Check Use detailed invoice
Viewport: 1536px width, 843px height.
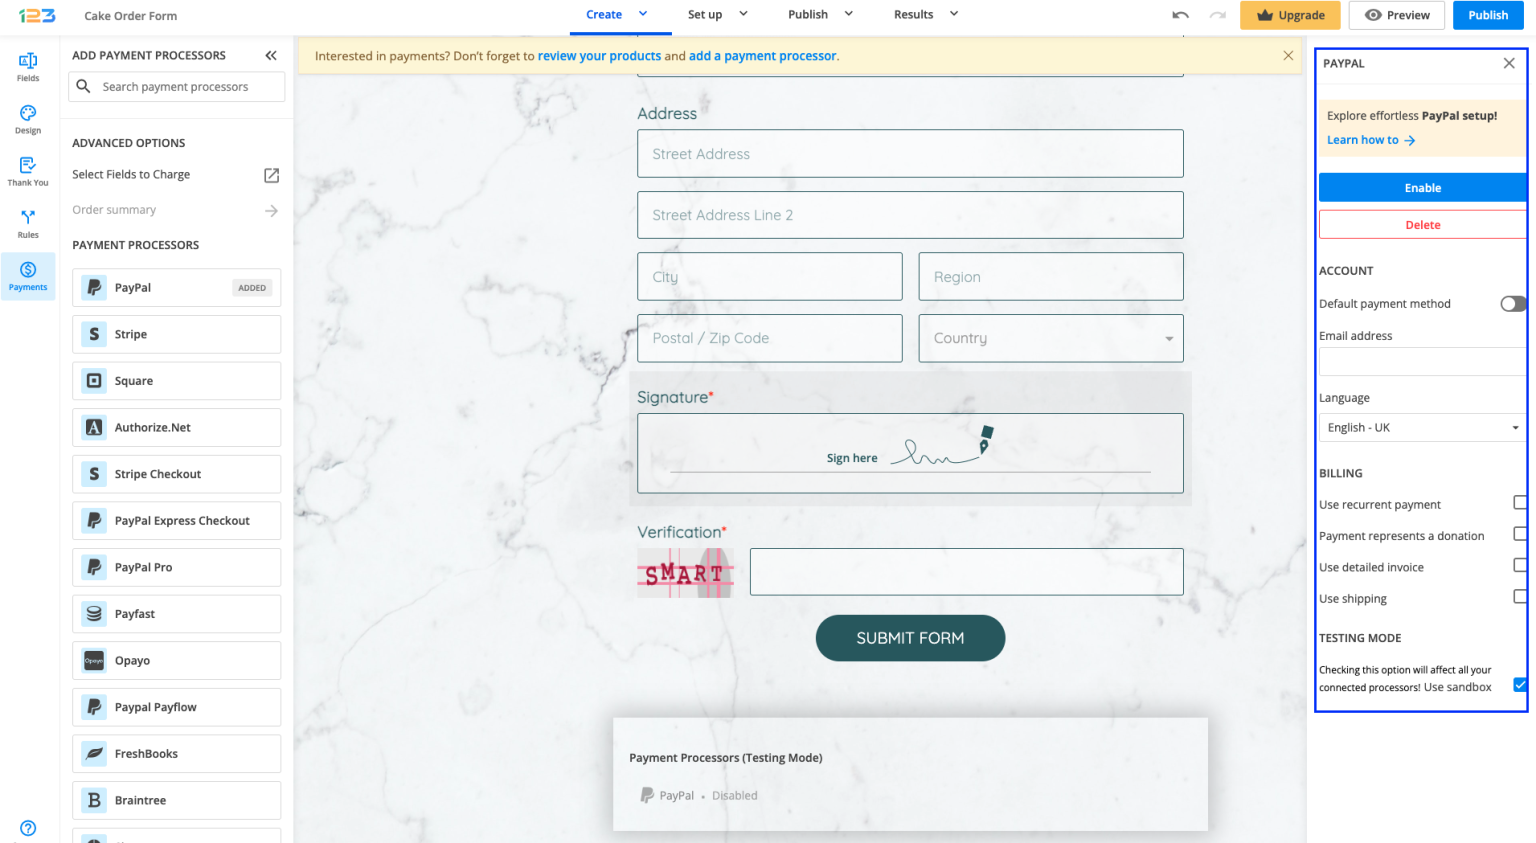[x=1520, y=565]
